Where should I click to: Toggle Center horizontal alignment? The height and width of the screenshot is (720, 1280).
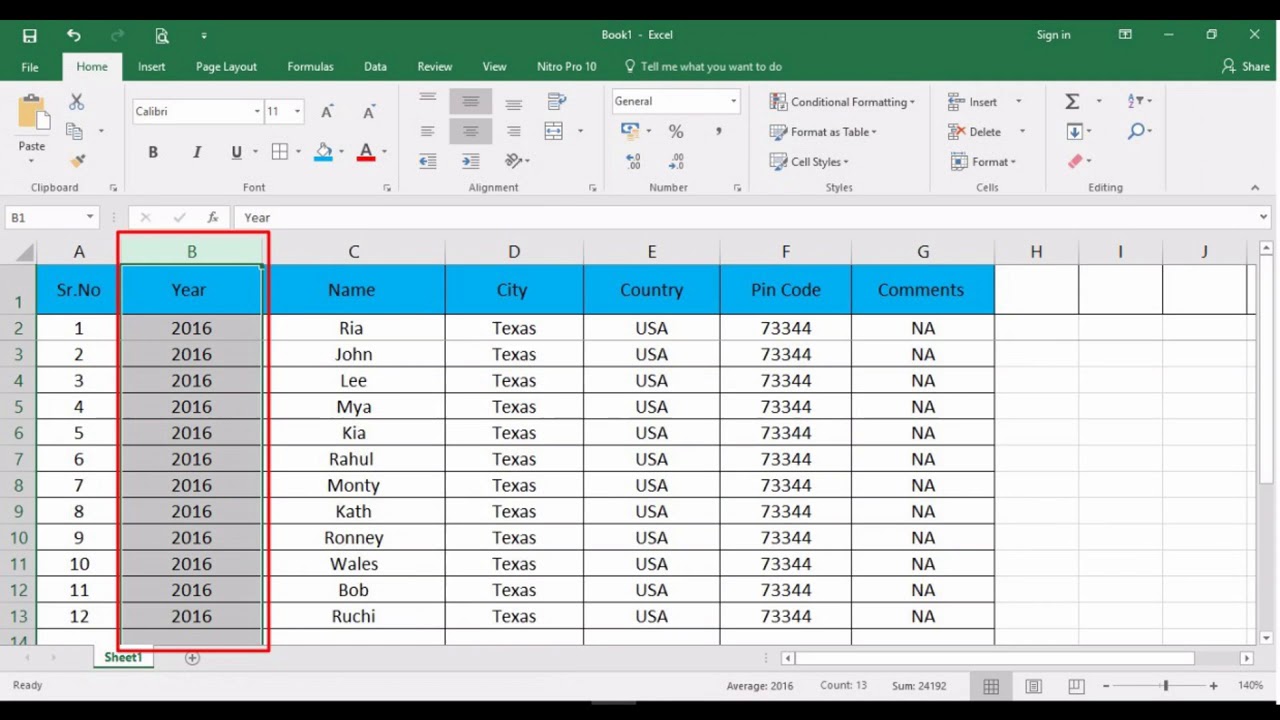pyautogui.click(x=470, y=131)
